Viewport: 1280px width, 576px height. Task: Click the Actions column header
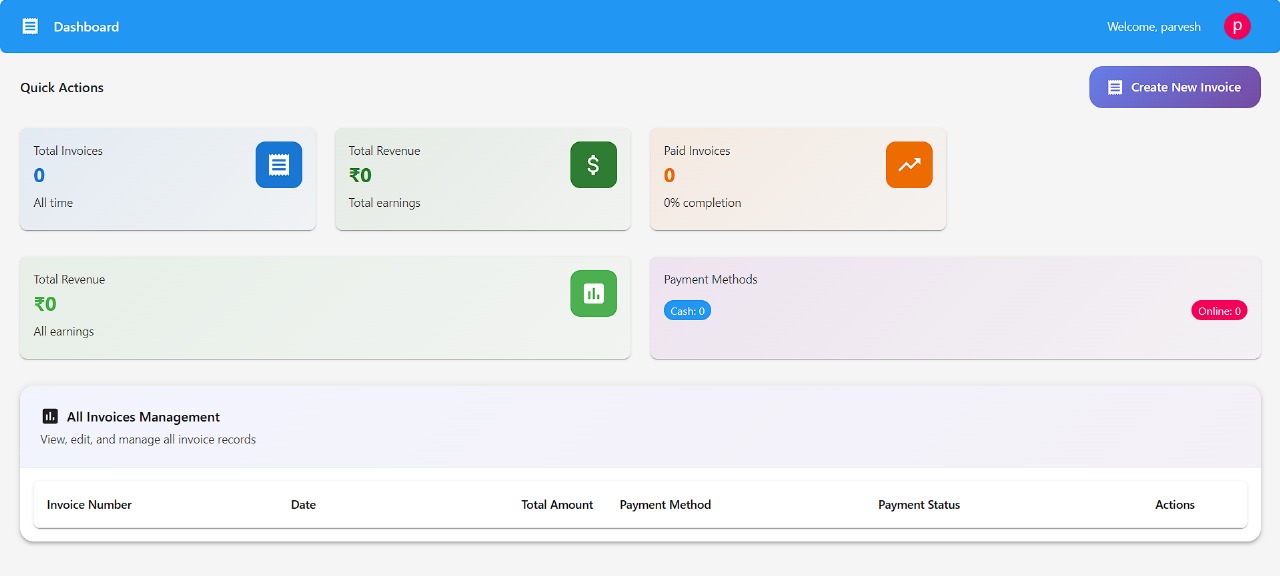(x=1174, y=505)
